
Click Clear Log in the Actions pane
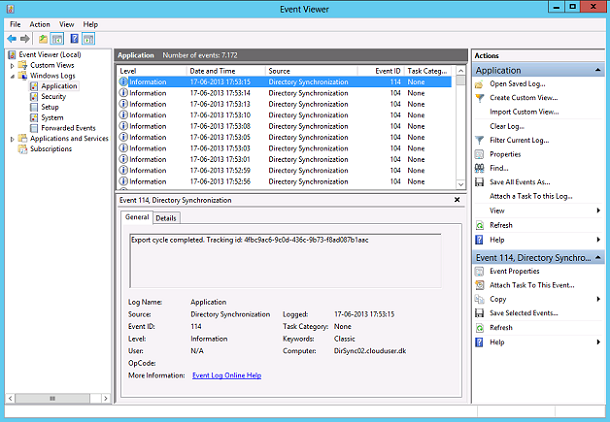tap(507, 126)
